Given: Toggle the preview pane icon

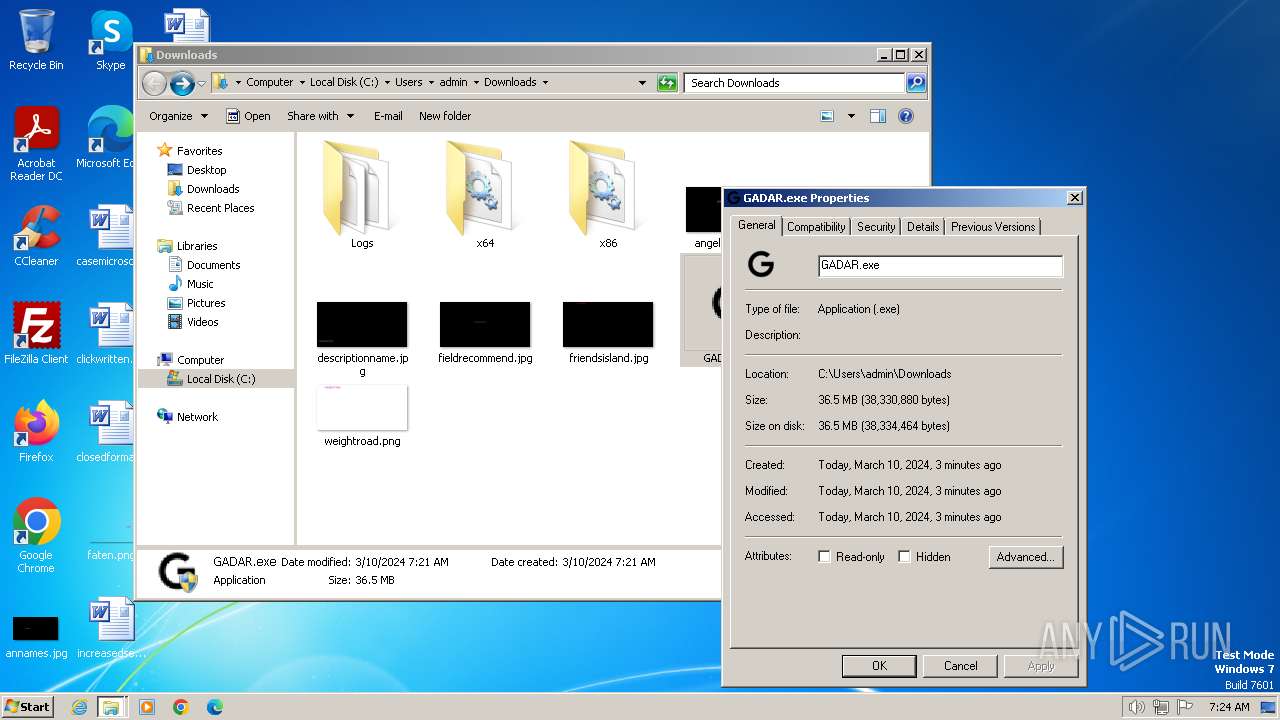Looking at the screenshot, I should 877,116.
